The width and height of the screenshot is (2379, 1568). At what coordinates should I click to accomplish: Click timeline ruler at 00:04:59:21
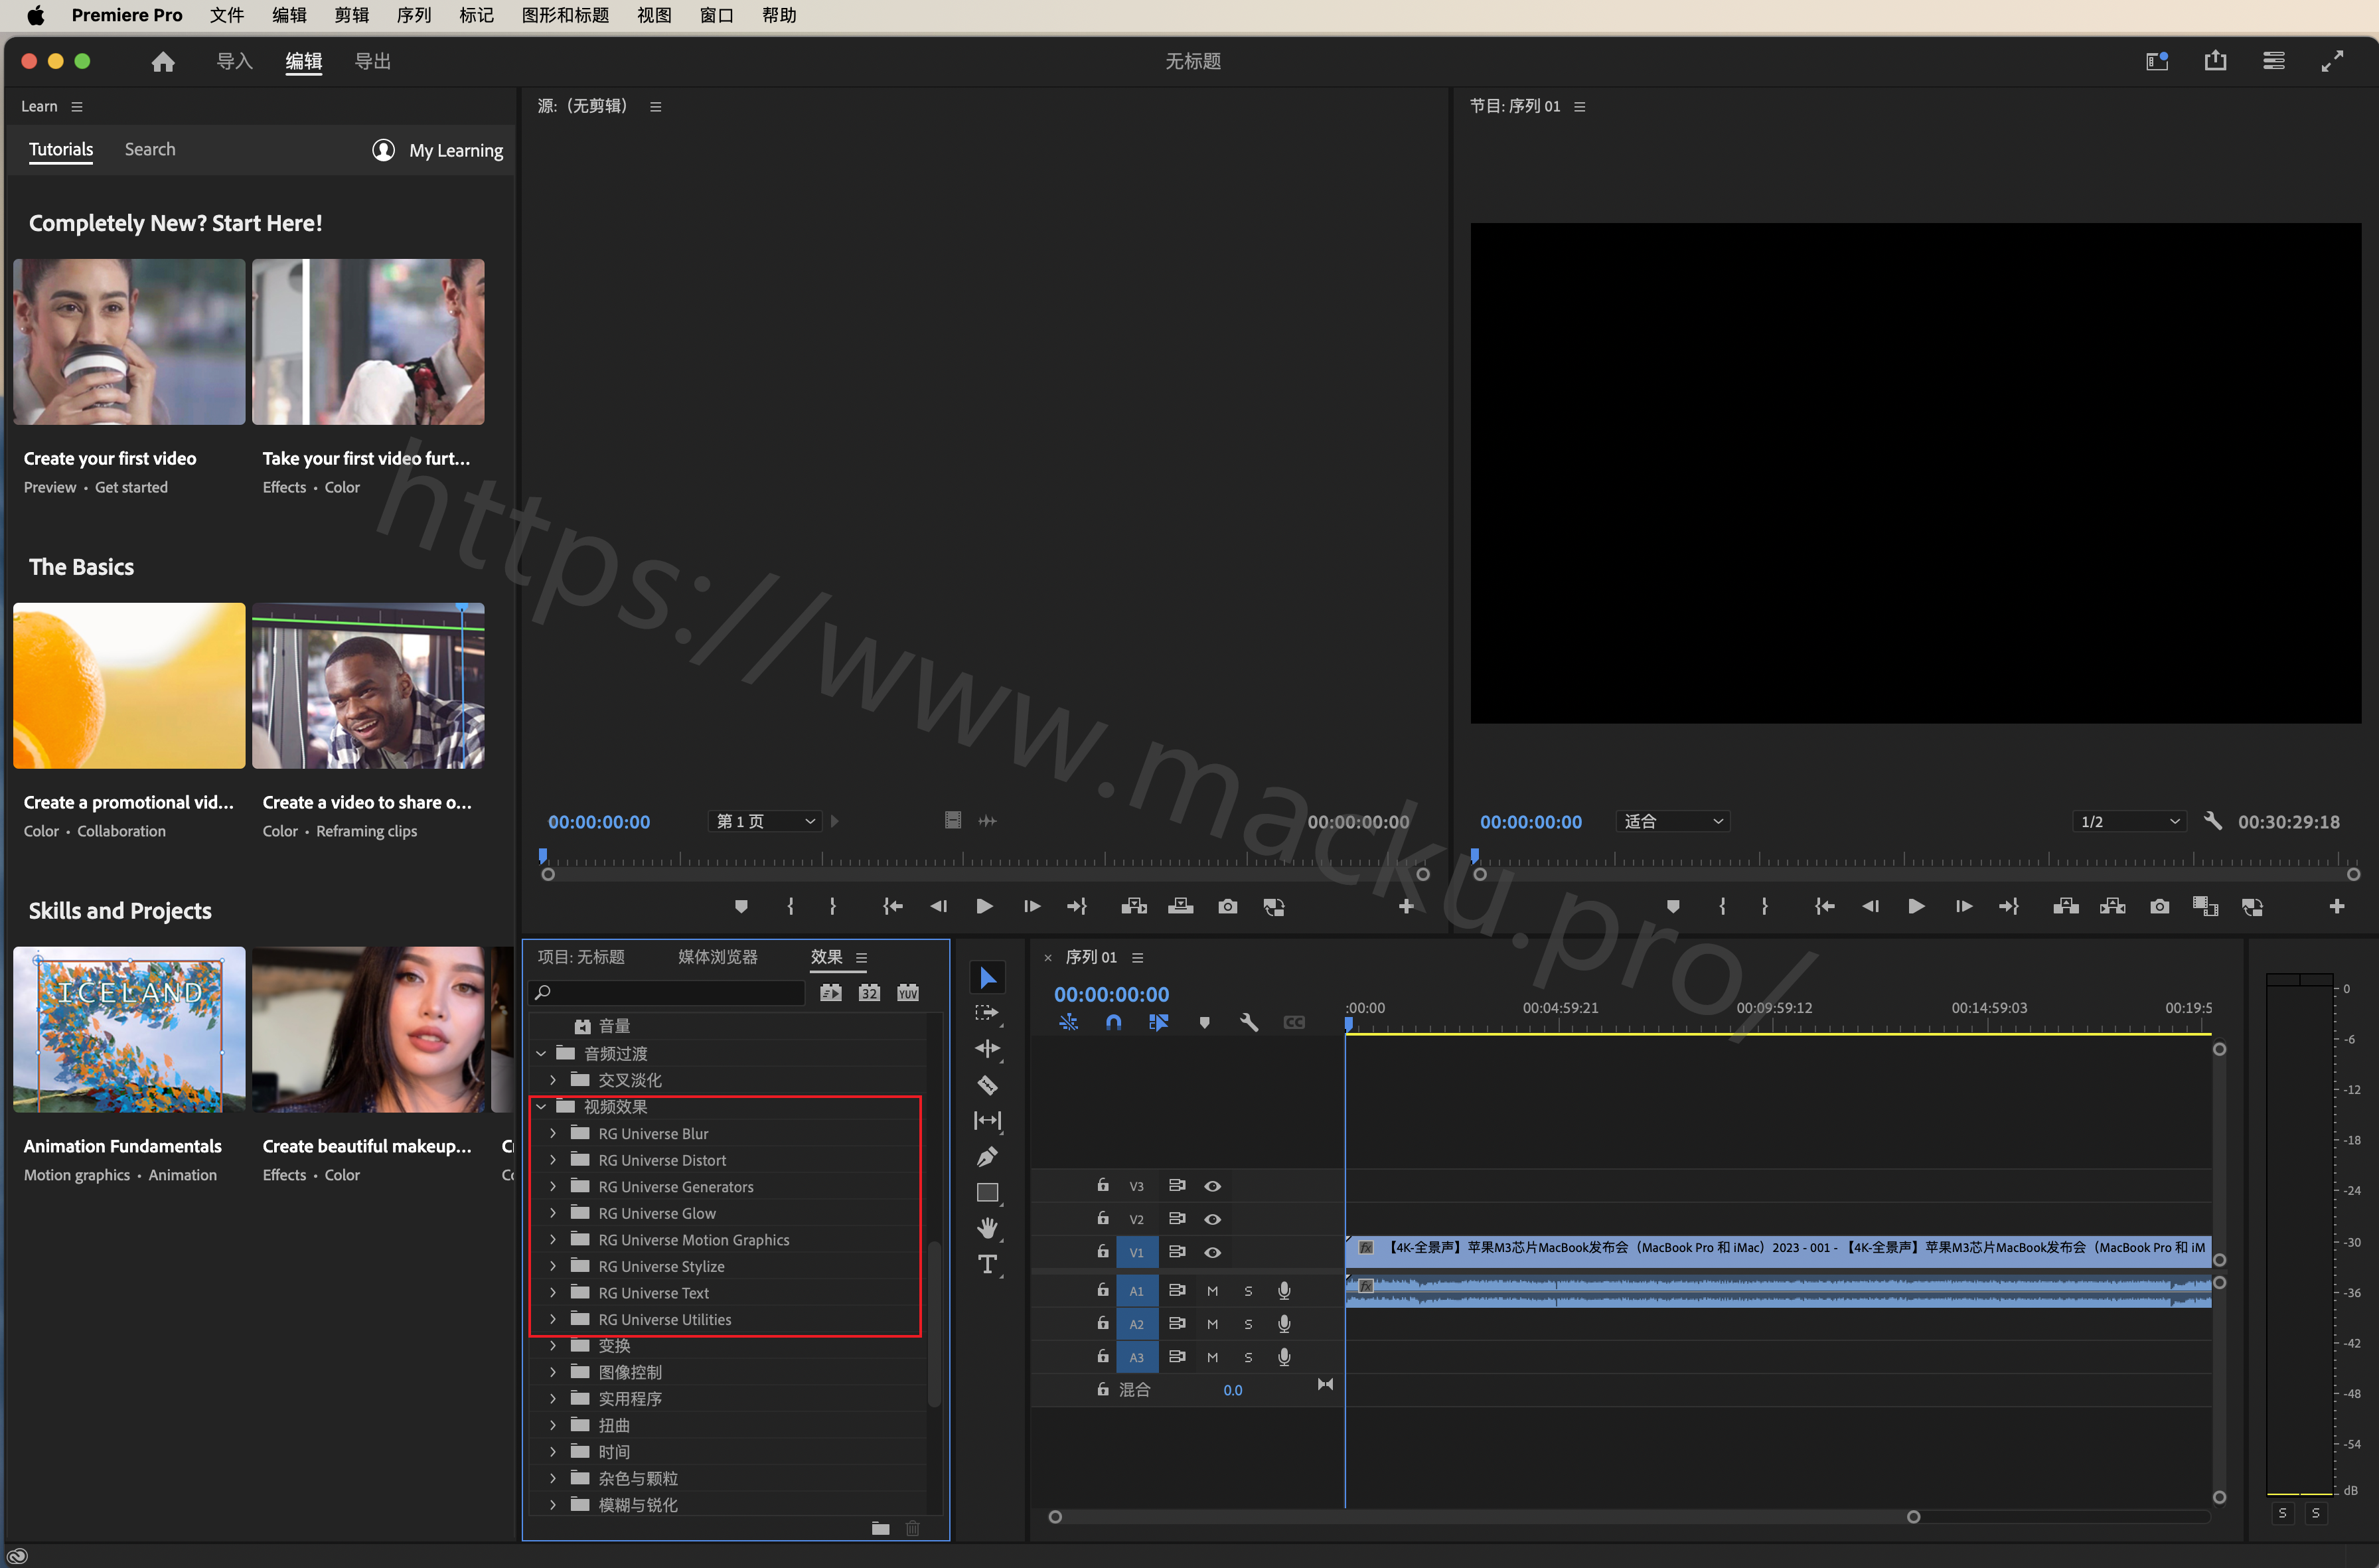[1560, 1008]
